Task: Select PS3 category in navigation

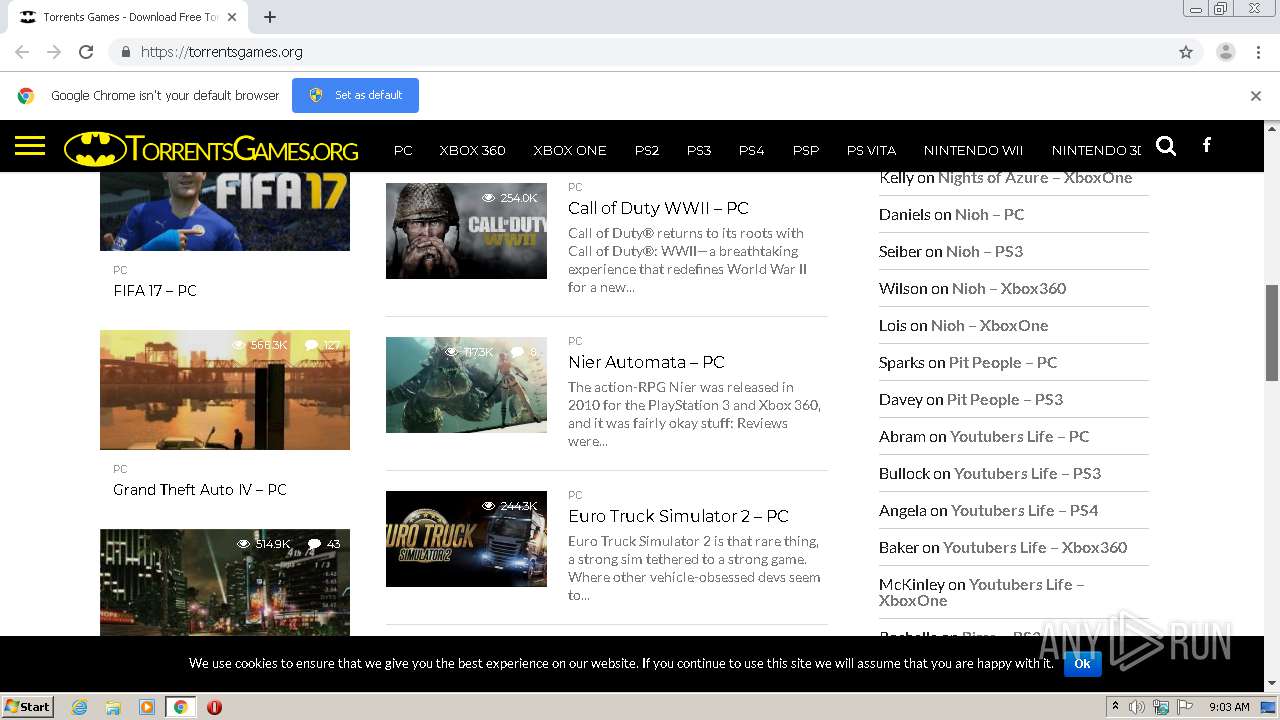Action: [699, 150]
